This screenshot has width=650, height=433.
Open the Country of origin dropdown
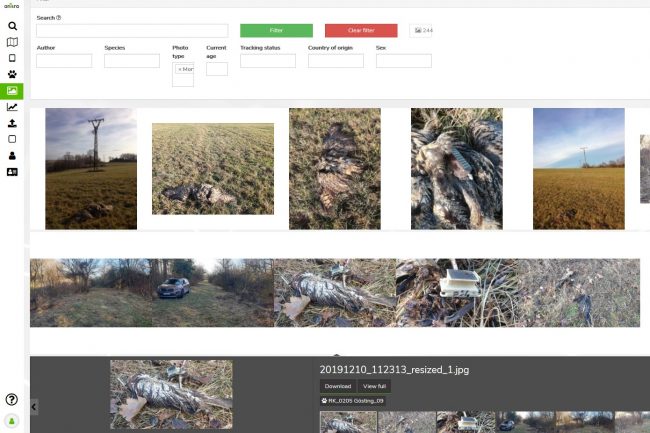pos(335,61)
